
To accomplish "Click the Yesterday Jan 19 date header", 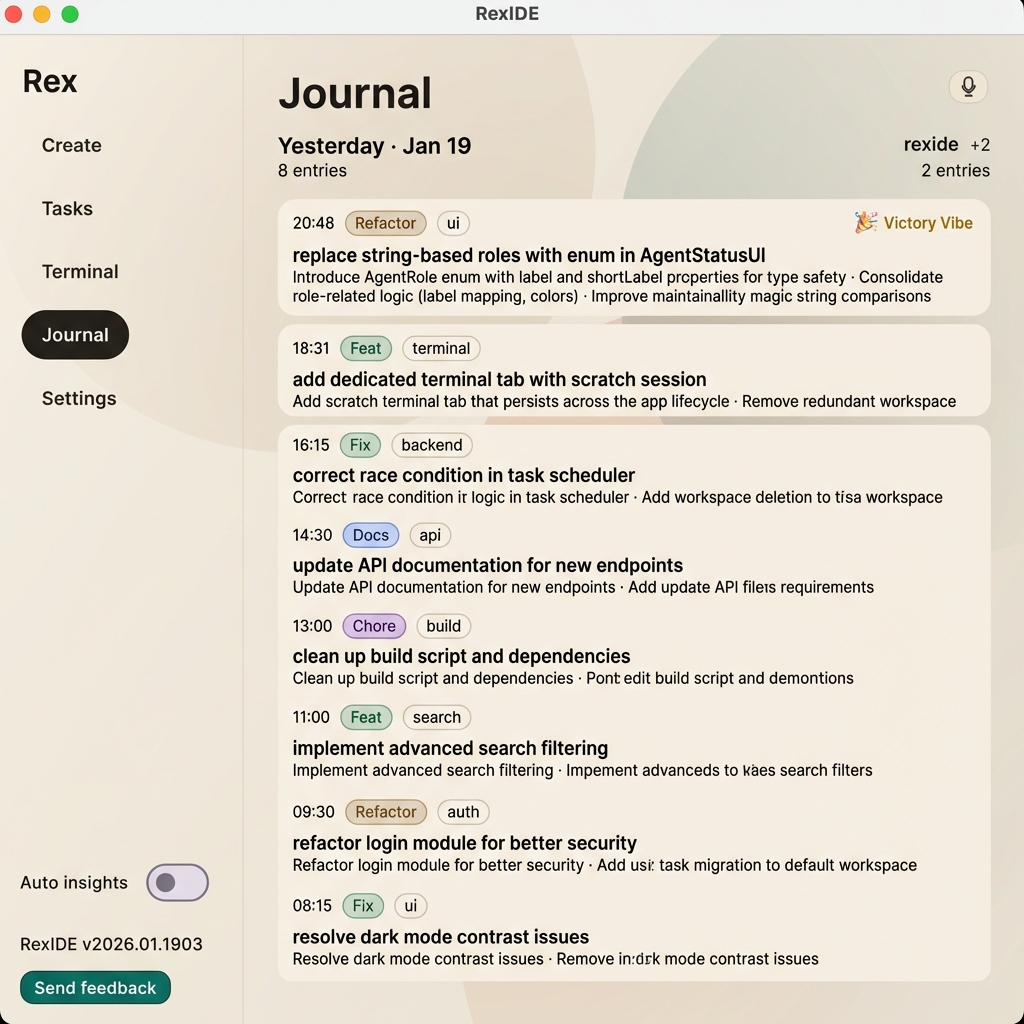I will click(375, 146).
